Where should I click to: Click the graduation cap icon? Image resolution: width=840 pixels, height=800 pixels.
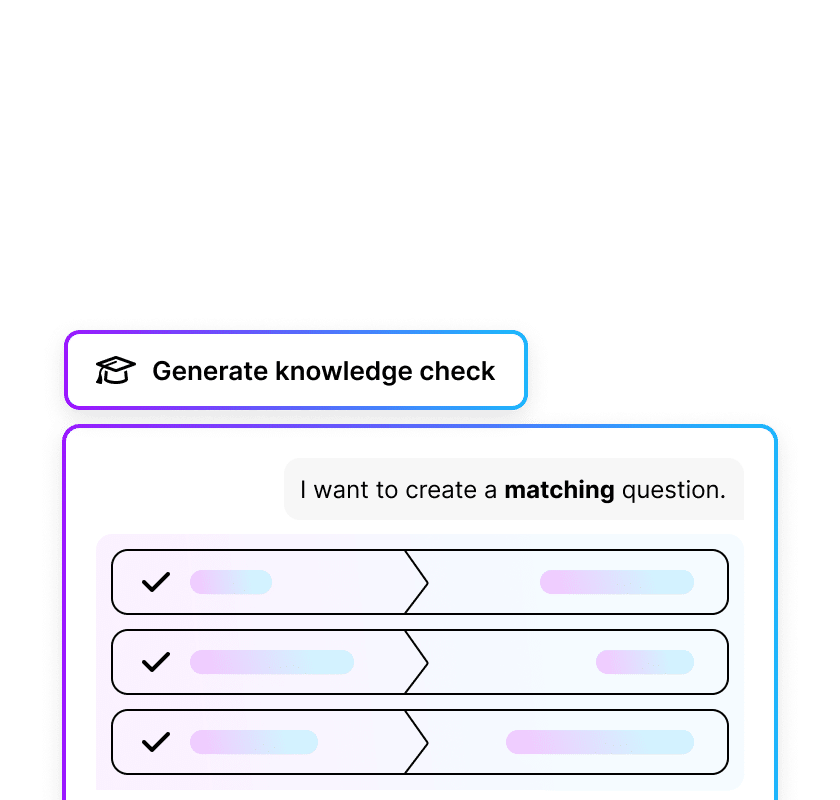point(115,371)
